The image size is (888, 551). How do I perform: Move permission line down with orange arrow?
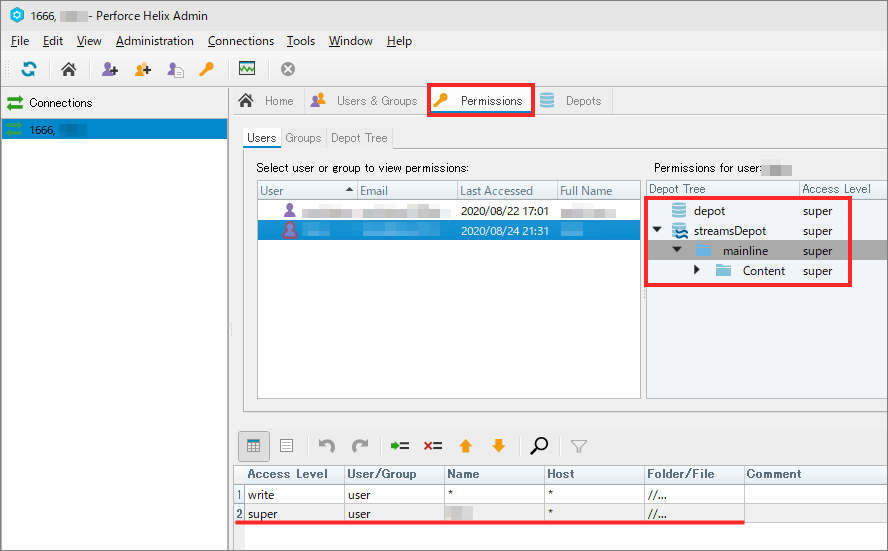click(498, 446)
